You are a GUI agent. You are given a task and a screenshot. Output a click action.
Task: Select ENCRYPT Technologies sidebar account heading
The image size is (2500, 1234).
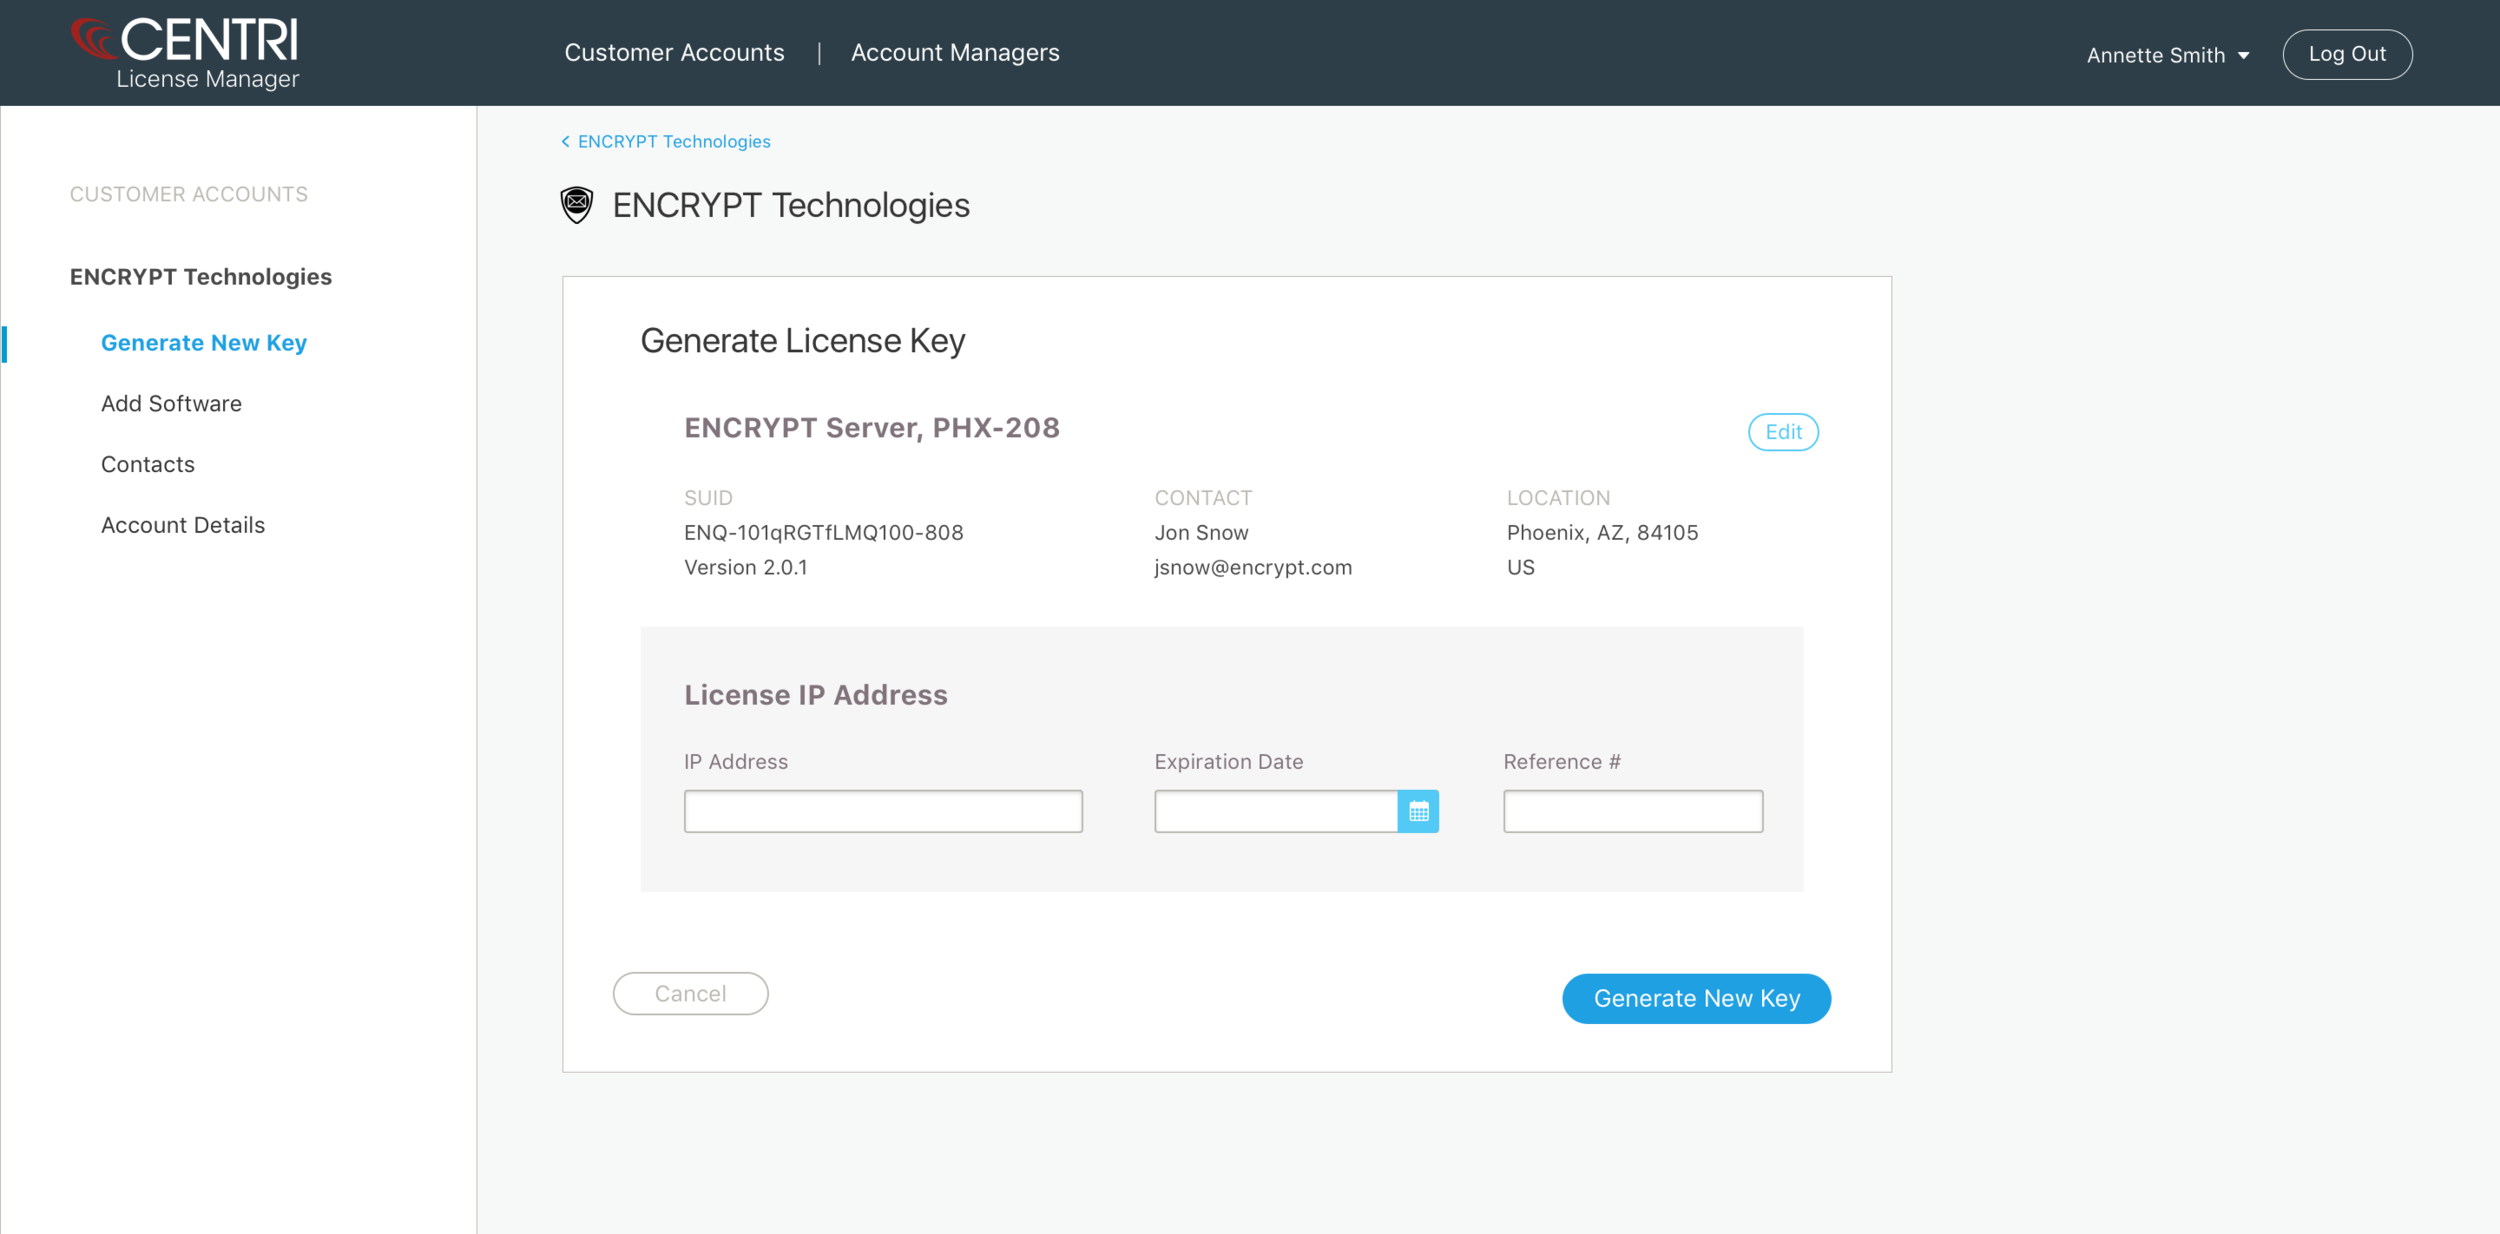coord(200,277)
